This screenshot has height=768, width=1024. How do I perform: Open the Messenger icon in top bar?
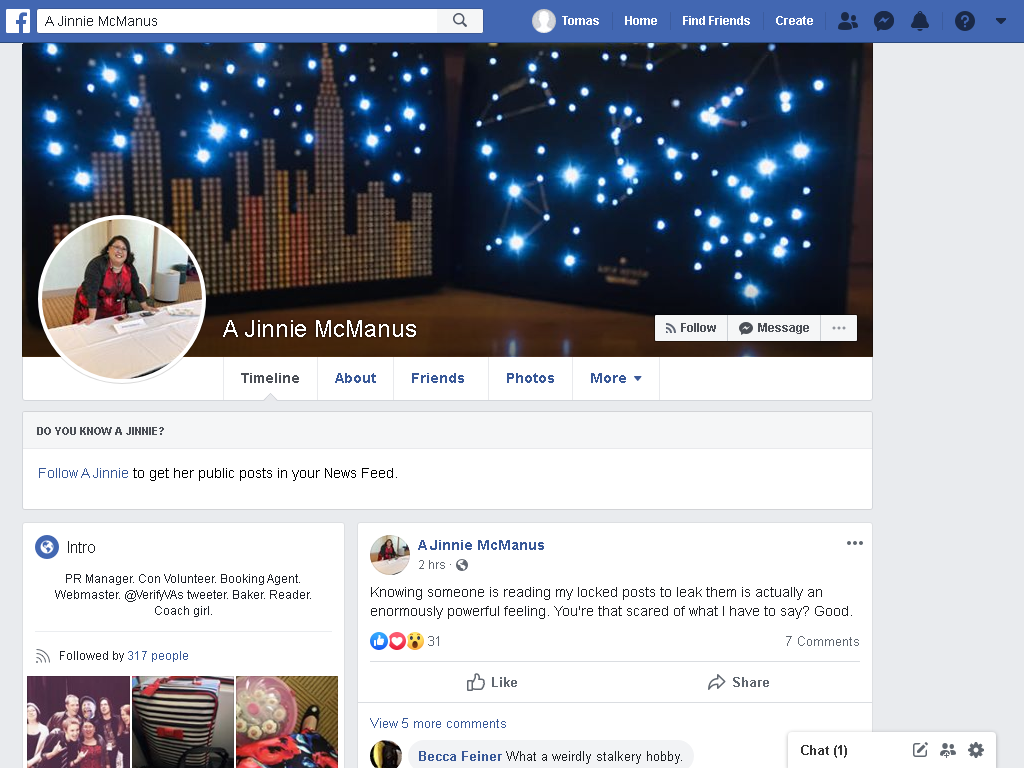[x=884, y=21]
